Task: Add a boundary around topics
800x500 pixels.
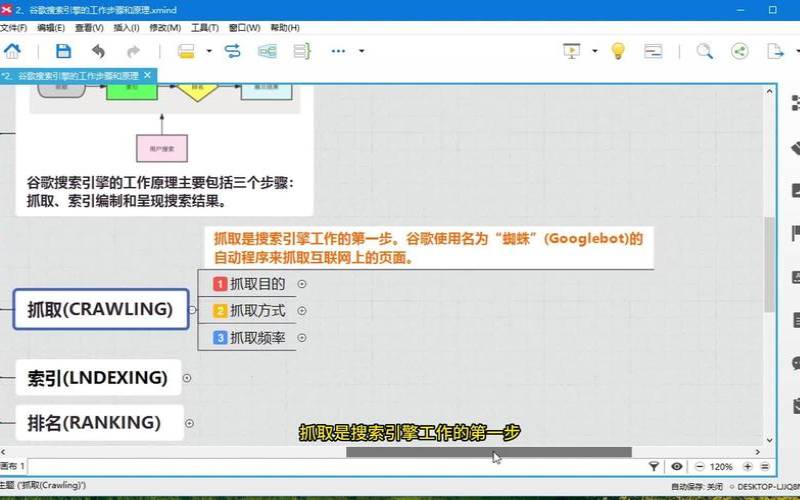Action: (267, 51)
